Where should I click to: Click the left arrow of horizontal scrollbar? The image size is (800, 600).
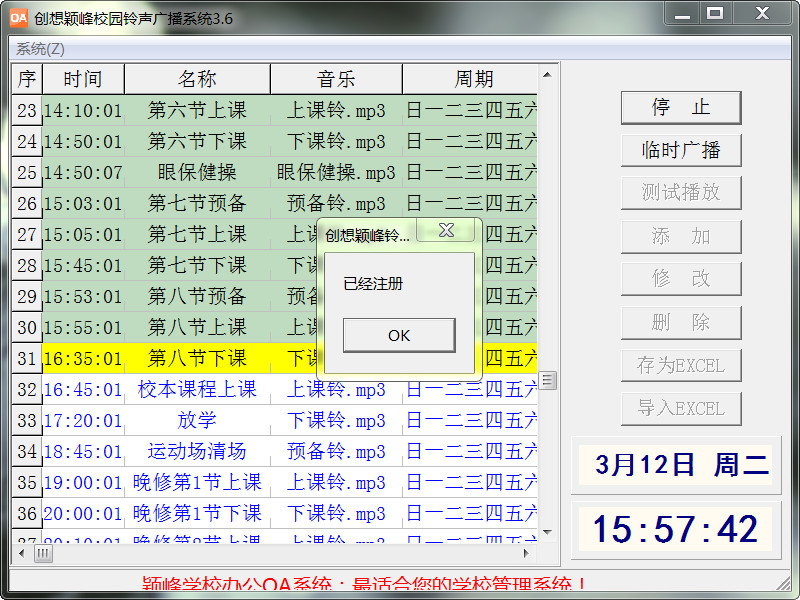(x=20, y=553)
